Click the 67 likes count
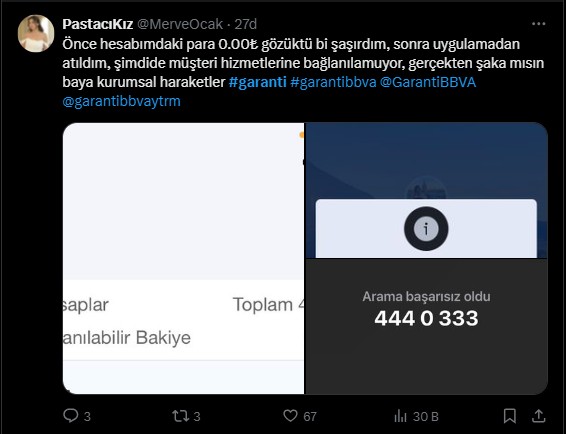 tap(310, 416)
